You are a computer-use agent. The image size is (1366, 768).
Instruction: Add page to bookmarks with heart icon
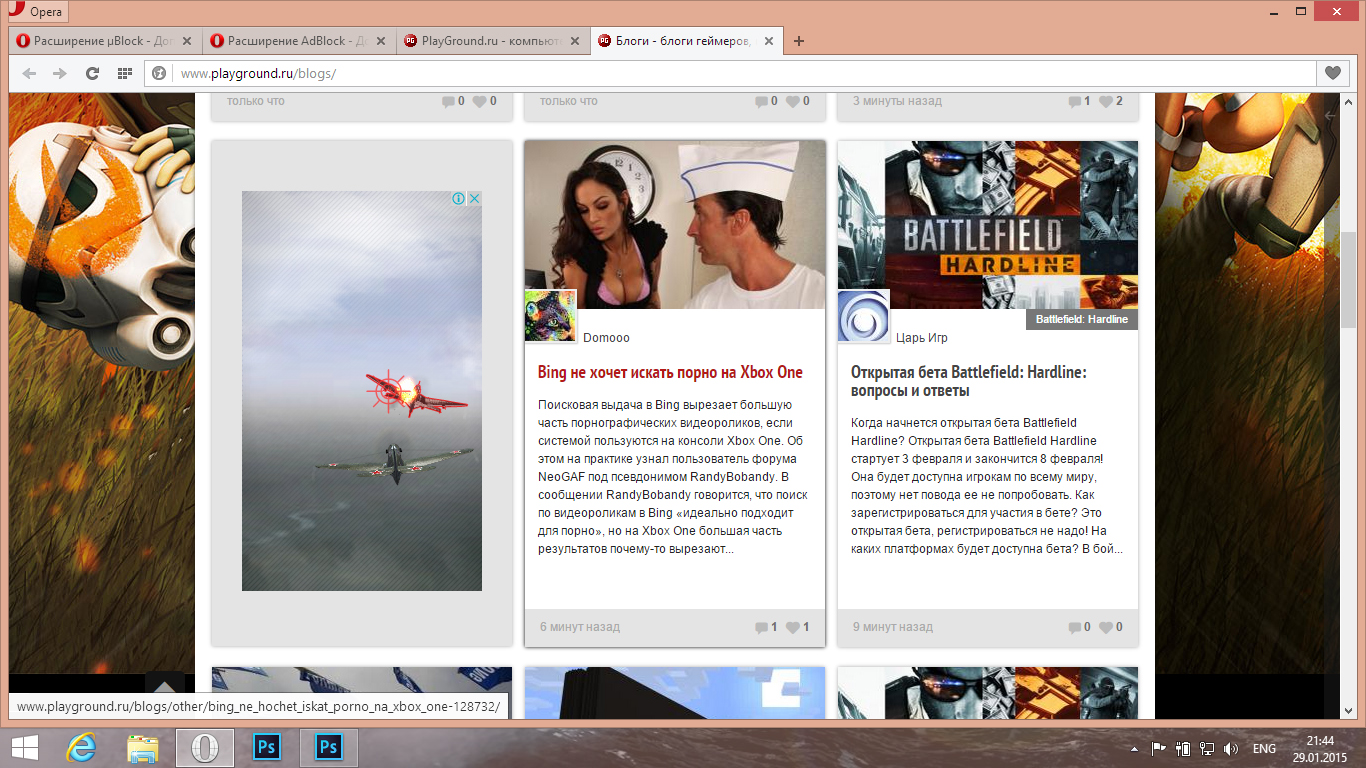[x=1332, y=73]
